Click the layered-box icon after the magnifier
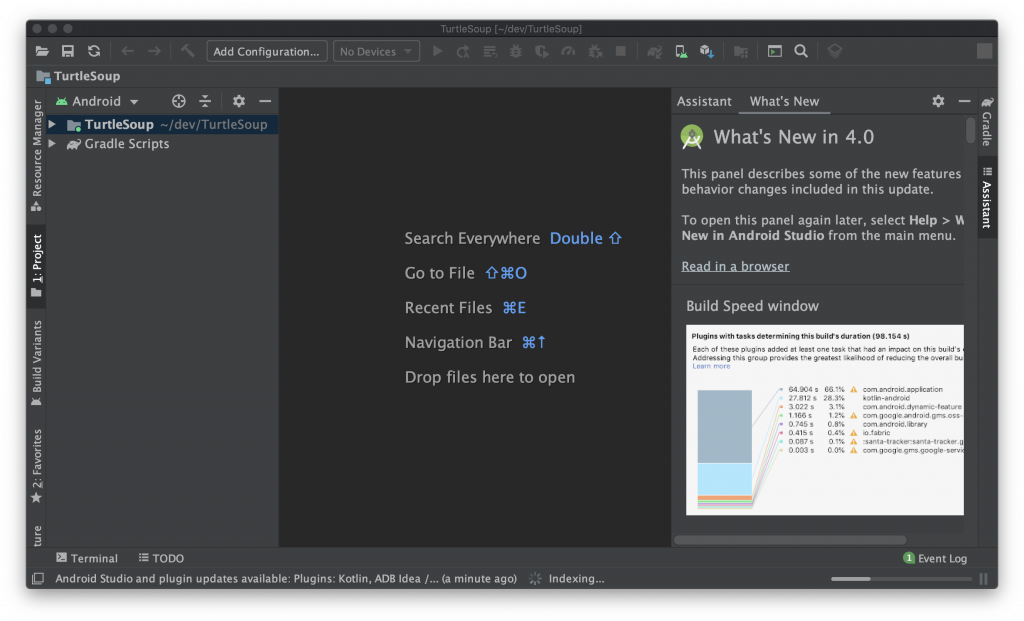Screen dimensions: 1024x621 tap(835, 51)
